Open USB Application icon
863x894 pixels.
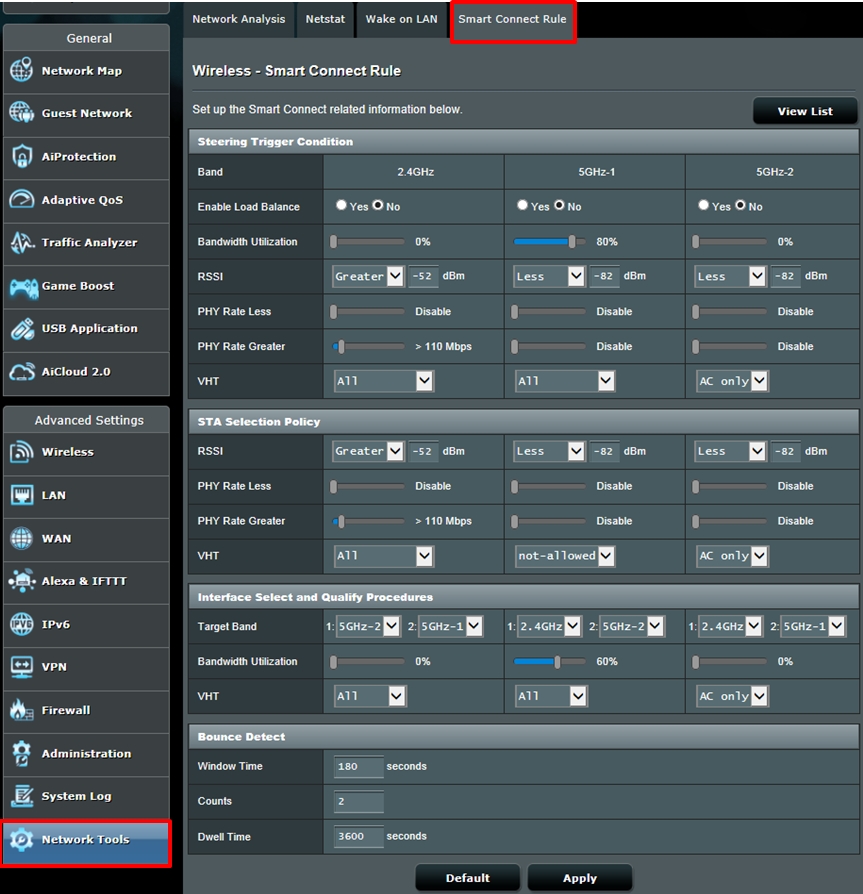[x=22, y=329]
